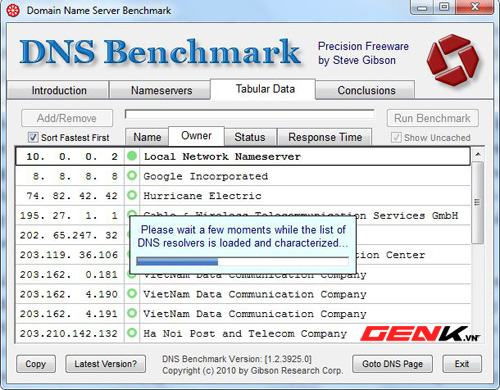500x390 pixels.
Task: Click the solid green dot for 10.0.0.2
Action: pos(132,156)
